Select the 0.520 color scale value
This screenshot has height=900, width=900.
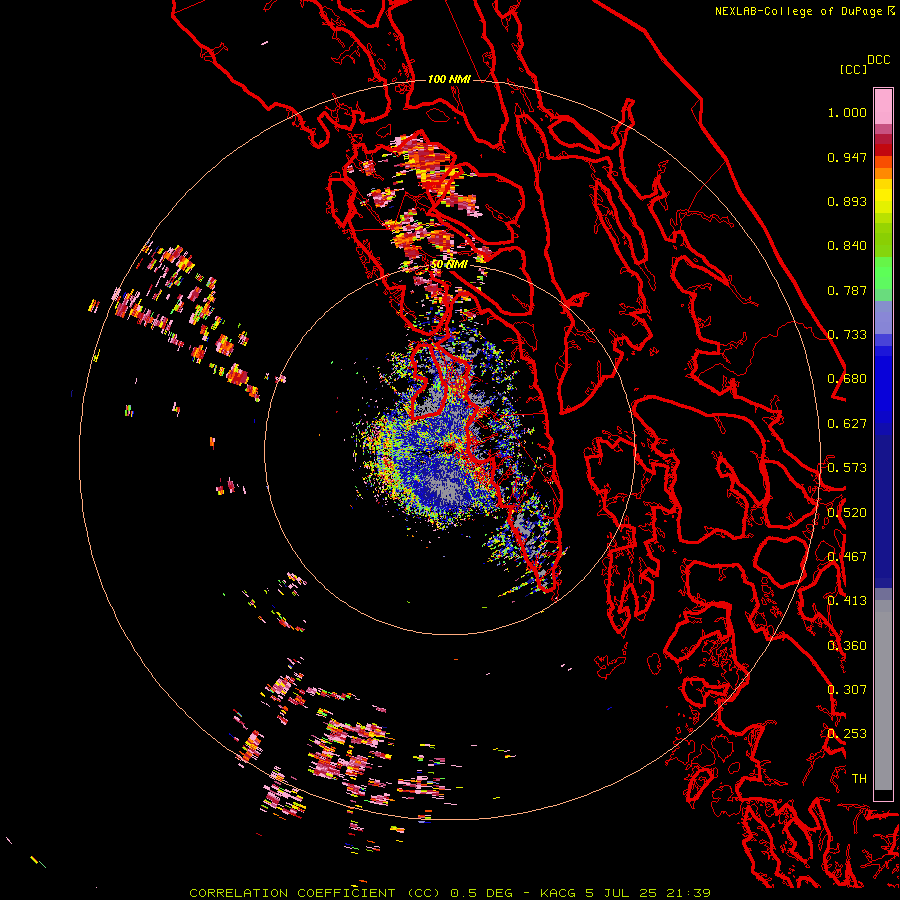(847, 513)
